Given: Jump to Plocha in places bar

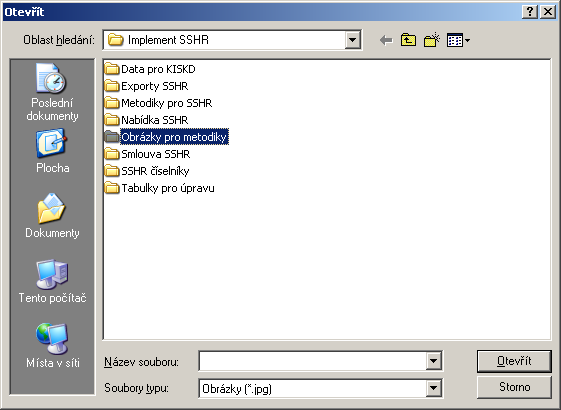Looking at the screenshot, I should (52, 152).
